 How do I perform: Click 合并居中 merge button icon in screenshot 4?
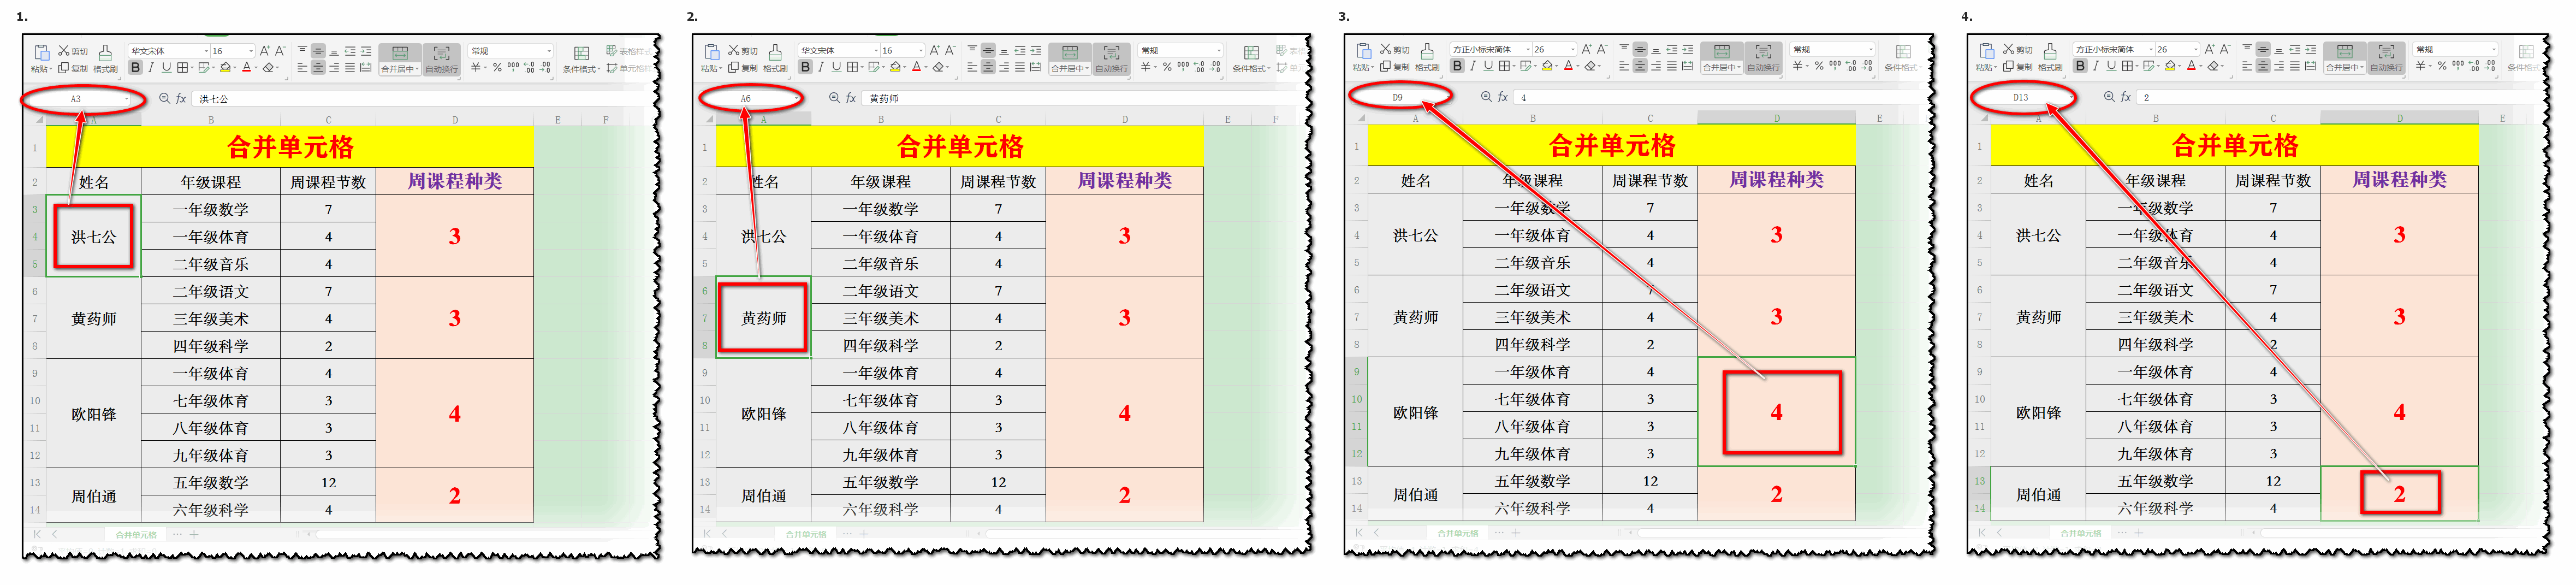point(2345,52)
